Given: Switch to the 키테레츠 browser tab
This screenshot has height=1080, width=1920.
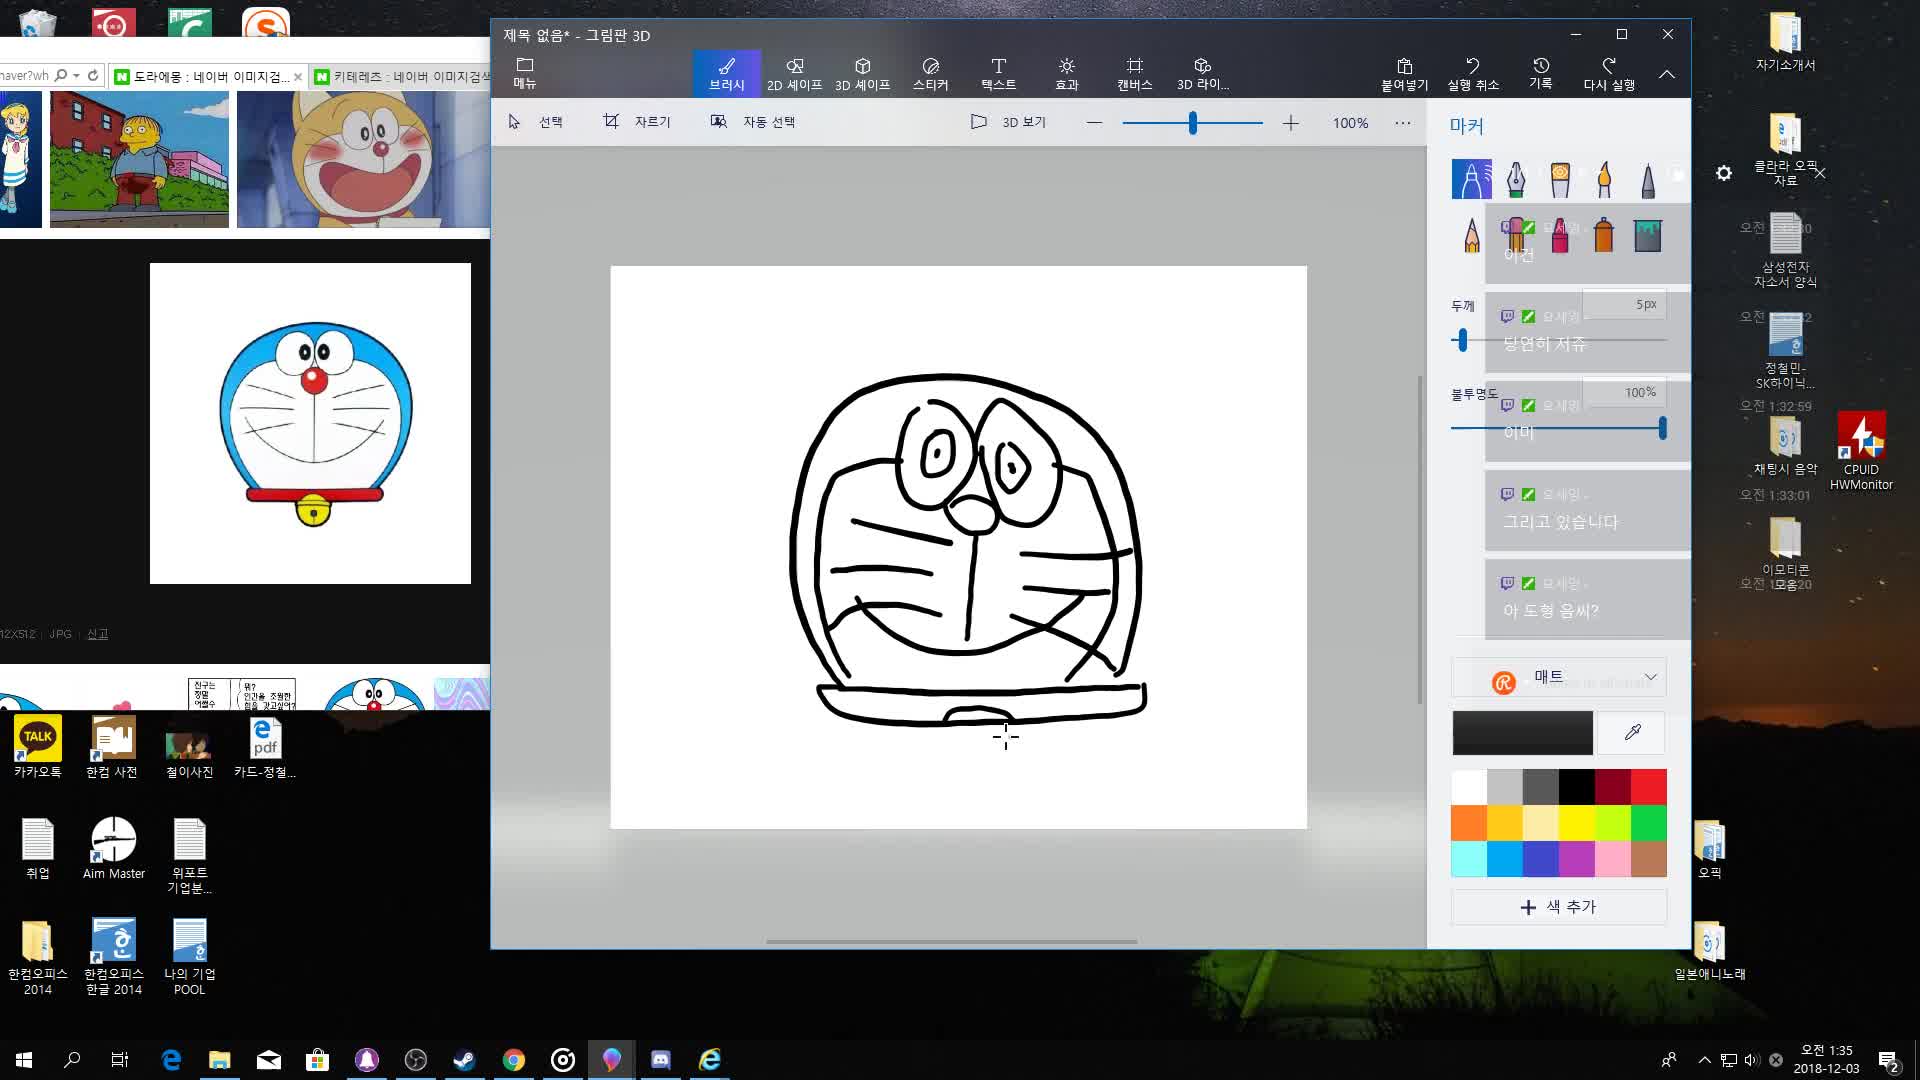Looking at the screenshot, I should pos(400,76).
